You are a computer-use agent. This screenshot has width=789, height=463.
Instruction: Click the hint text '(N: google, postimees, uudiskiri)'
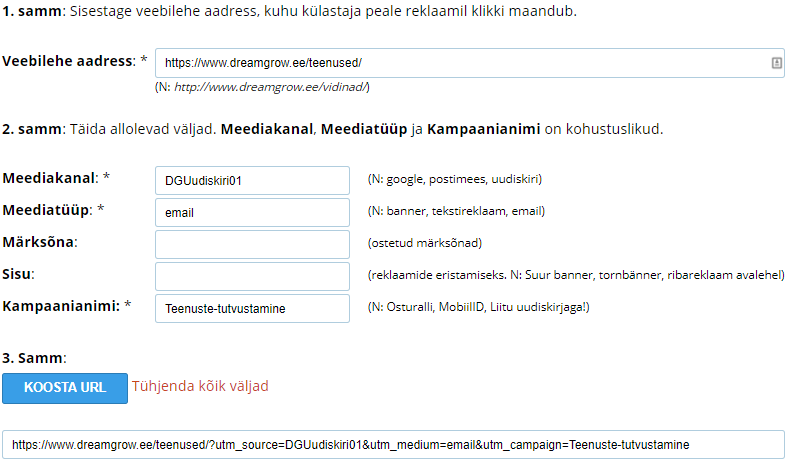click(455, 179)
